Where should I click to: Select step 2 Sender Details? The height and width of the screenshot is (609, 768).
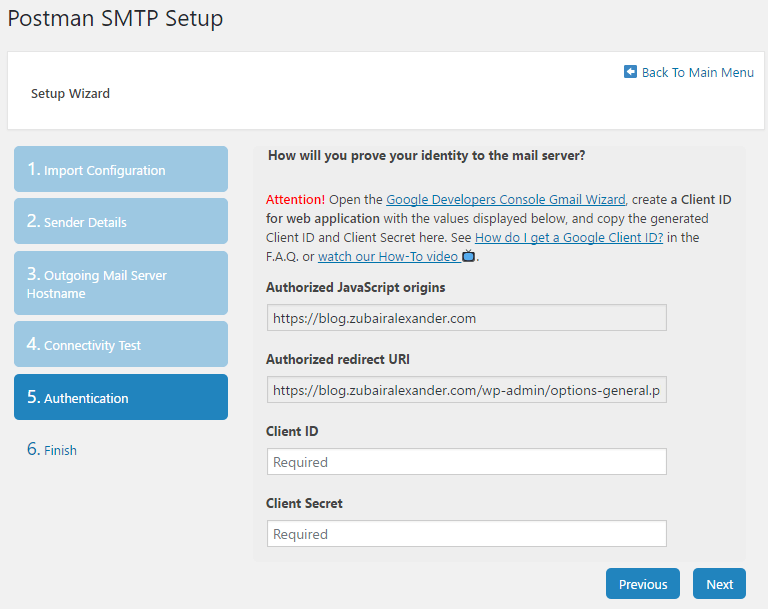[121, 221]
